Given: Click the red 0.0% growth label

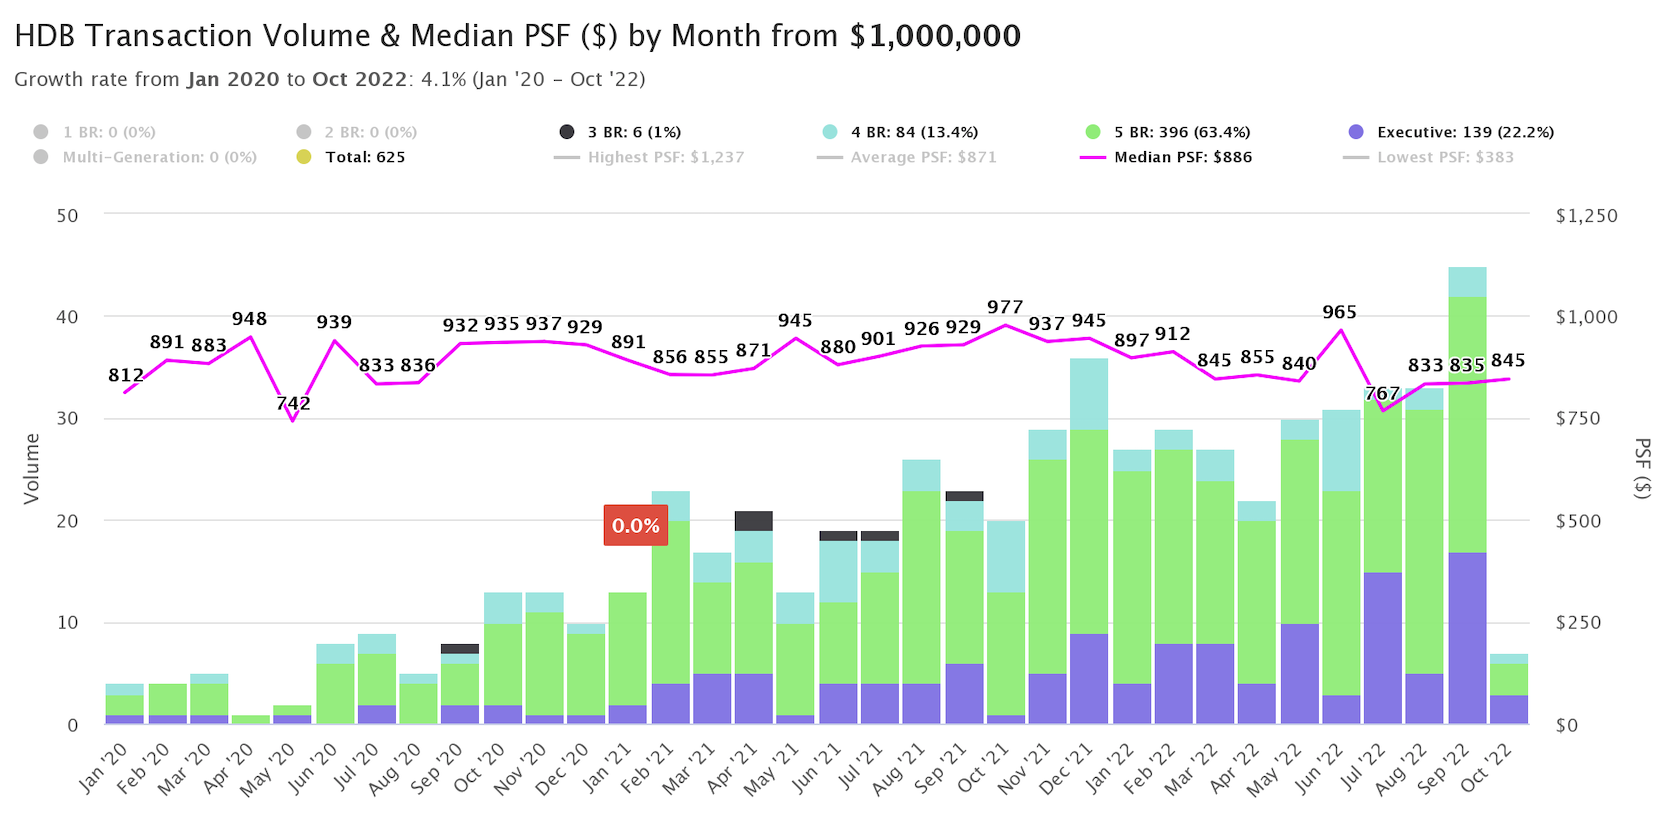Looking at the screenshot, I should (x=635, y=525).
